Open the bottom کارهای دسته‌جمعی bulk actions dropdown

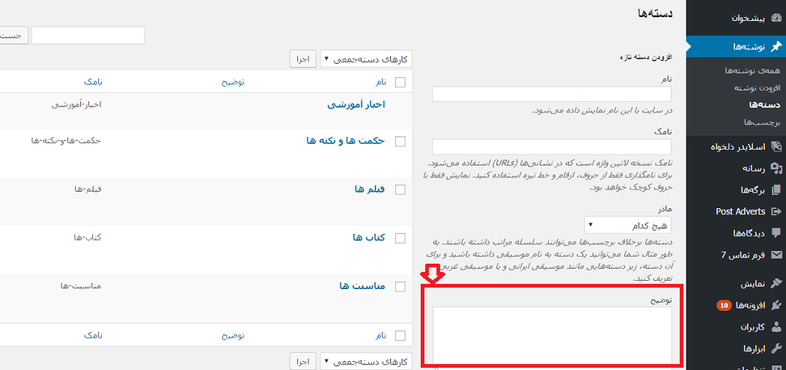click(366, 361)
